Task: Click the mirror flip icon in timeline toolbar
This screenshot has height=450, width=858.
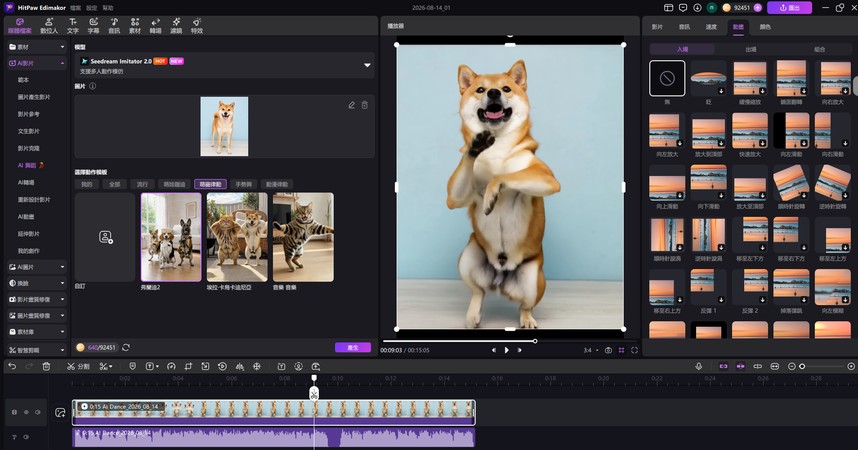Action: [239, 366]
